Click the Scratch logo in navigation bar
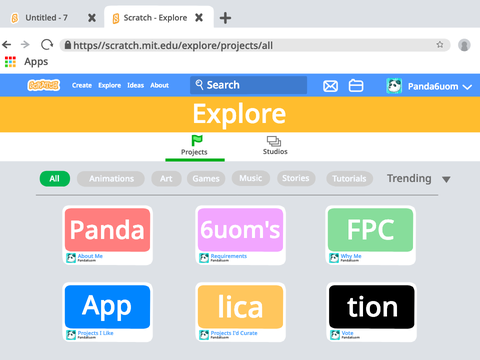480x360 pixels. coord(44,85)
